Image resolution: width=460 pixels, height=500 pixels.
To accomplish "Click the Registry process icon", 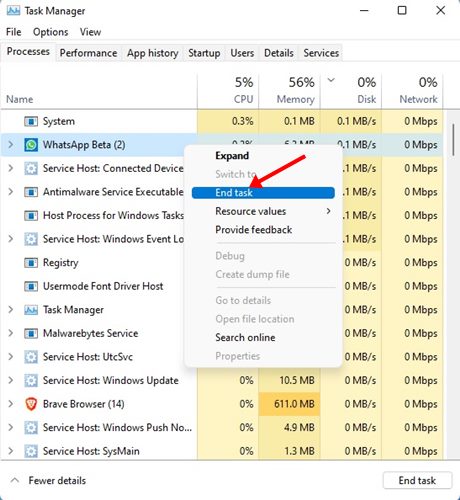I will 31,263.
